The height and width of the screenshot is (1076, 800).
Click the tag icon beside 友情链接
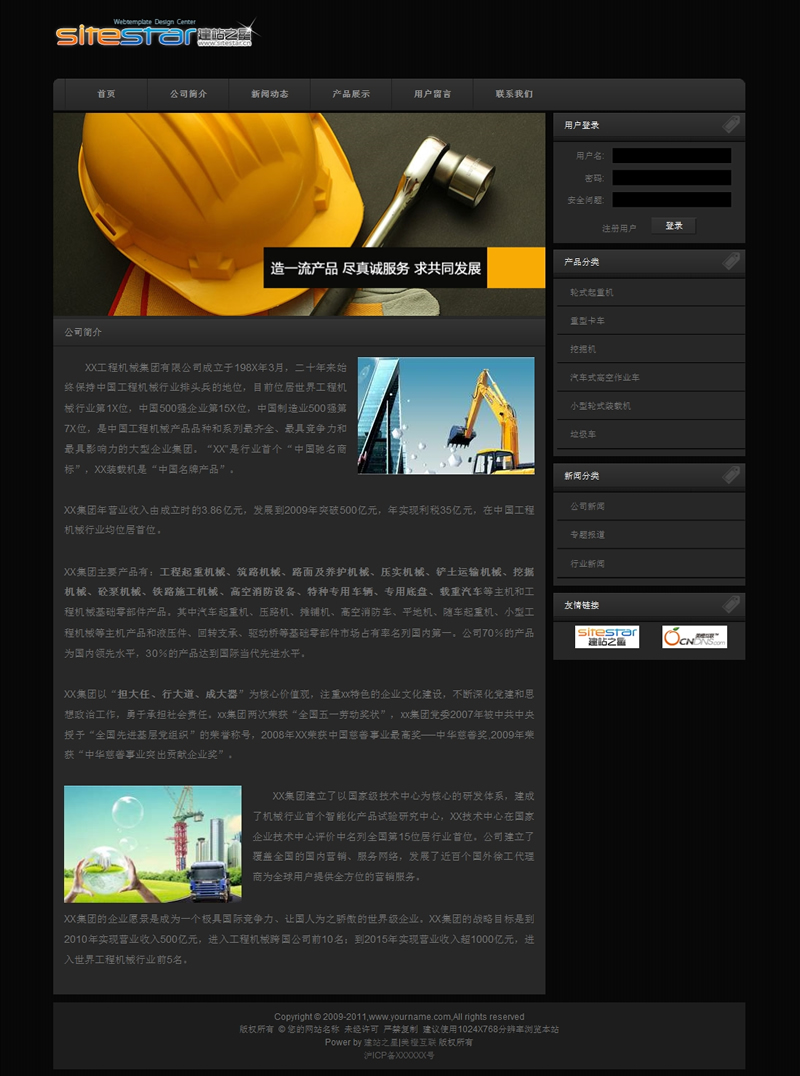pos(731,605)
